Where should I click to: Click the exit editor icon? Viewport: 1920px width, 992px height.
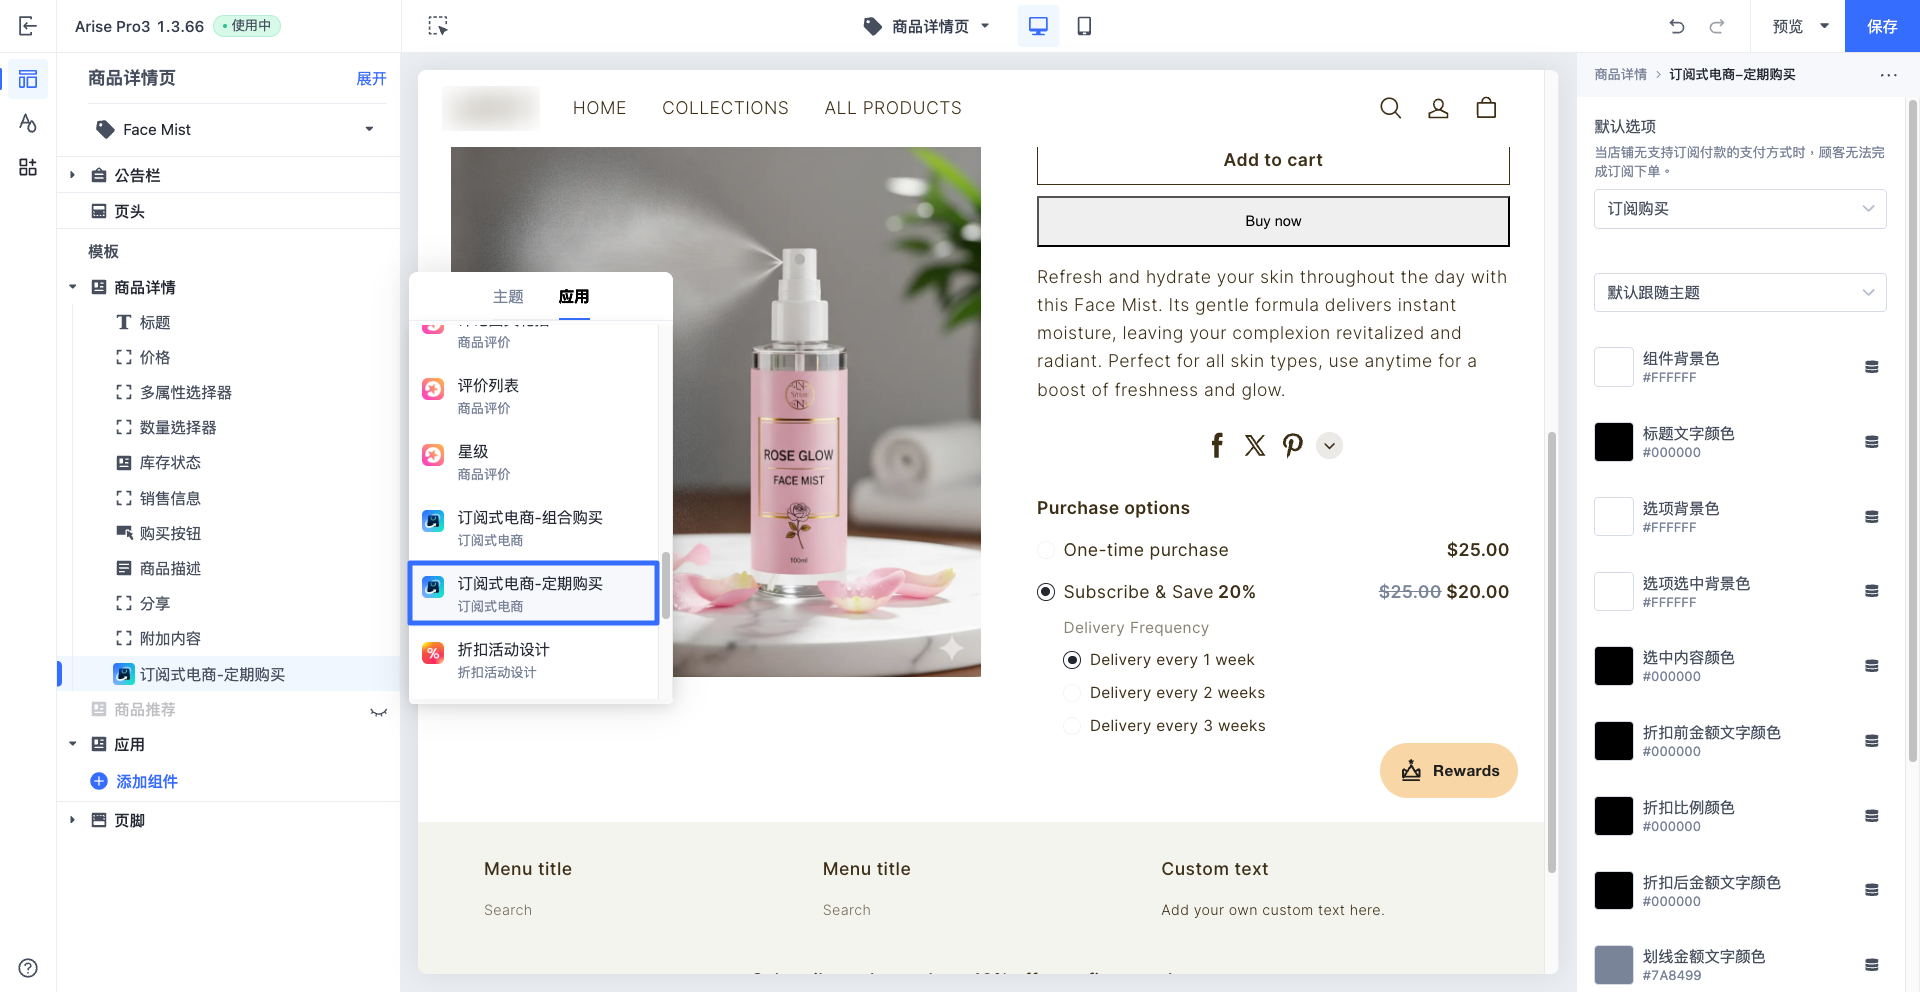28,26
